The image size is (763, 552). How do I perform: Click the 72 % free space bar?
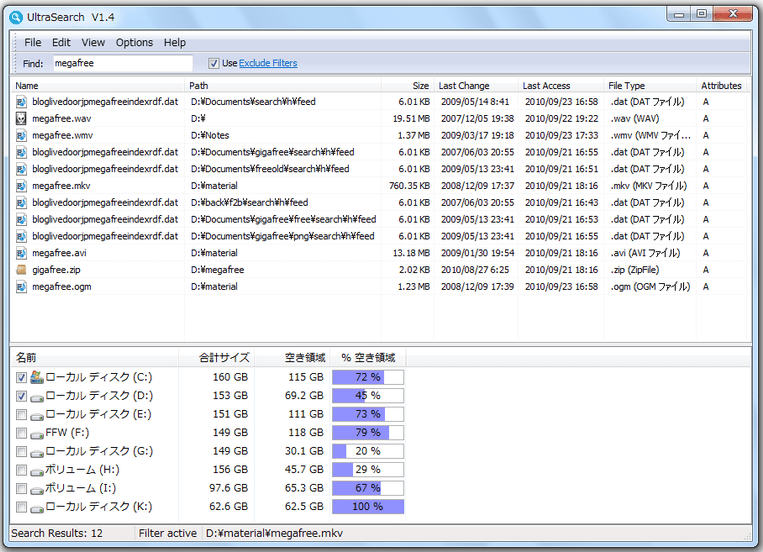pyautogui.click(x=368, y=377)
